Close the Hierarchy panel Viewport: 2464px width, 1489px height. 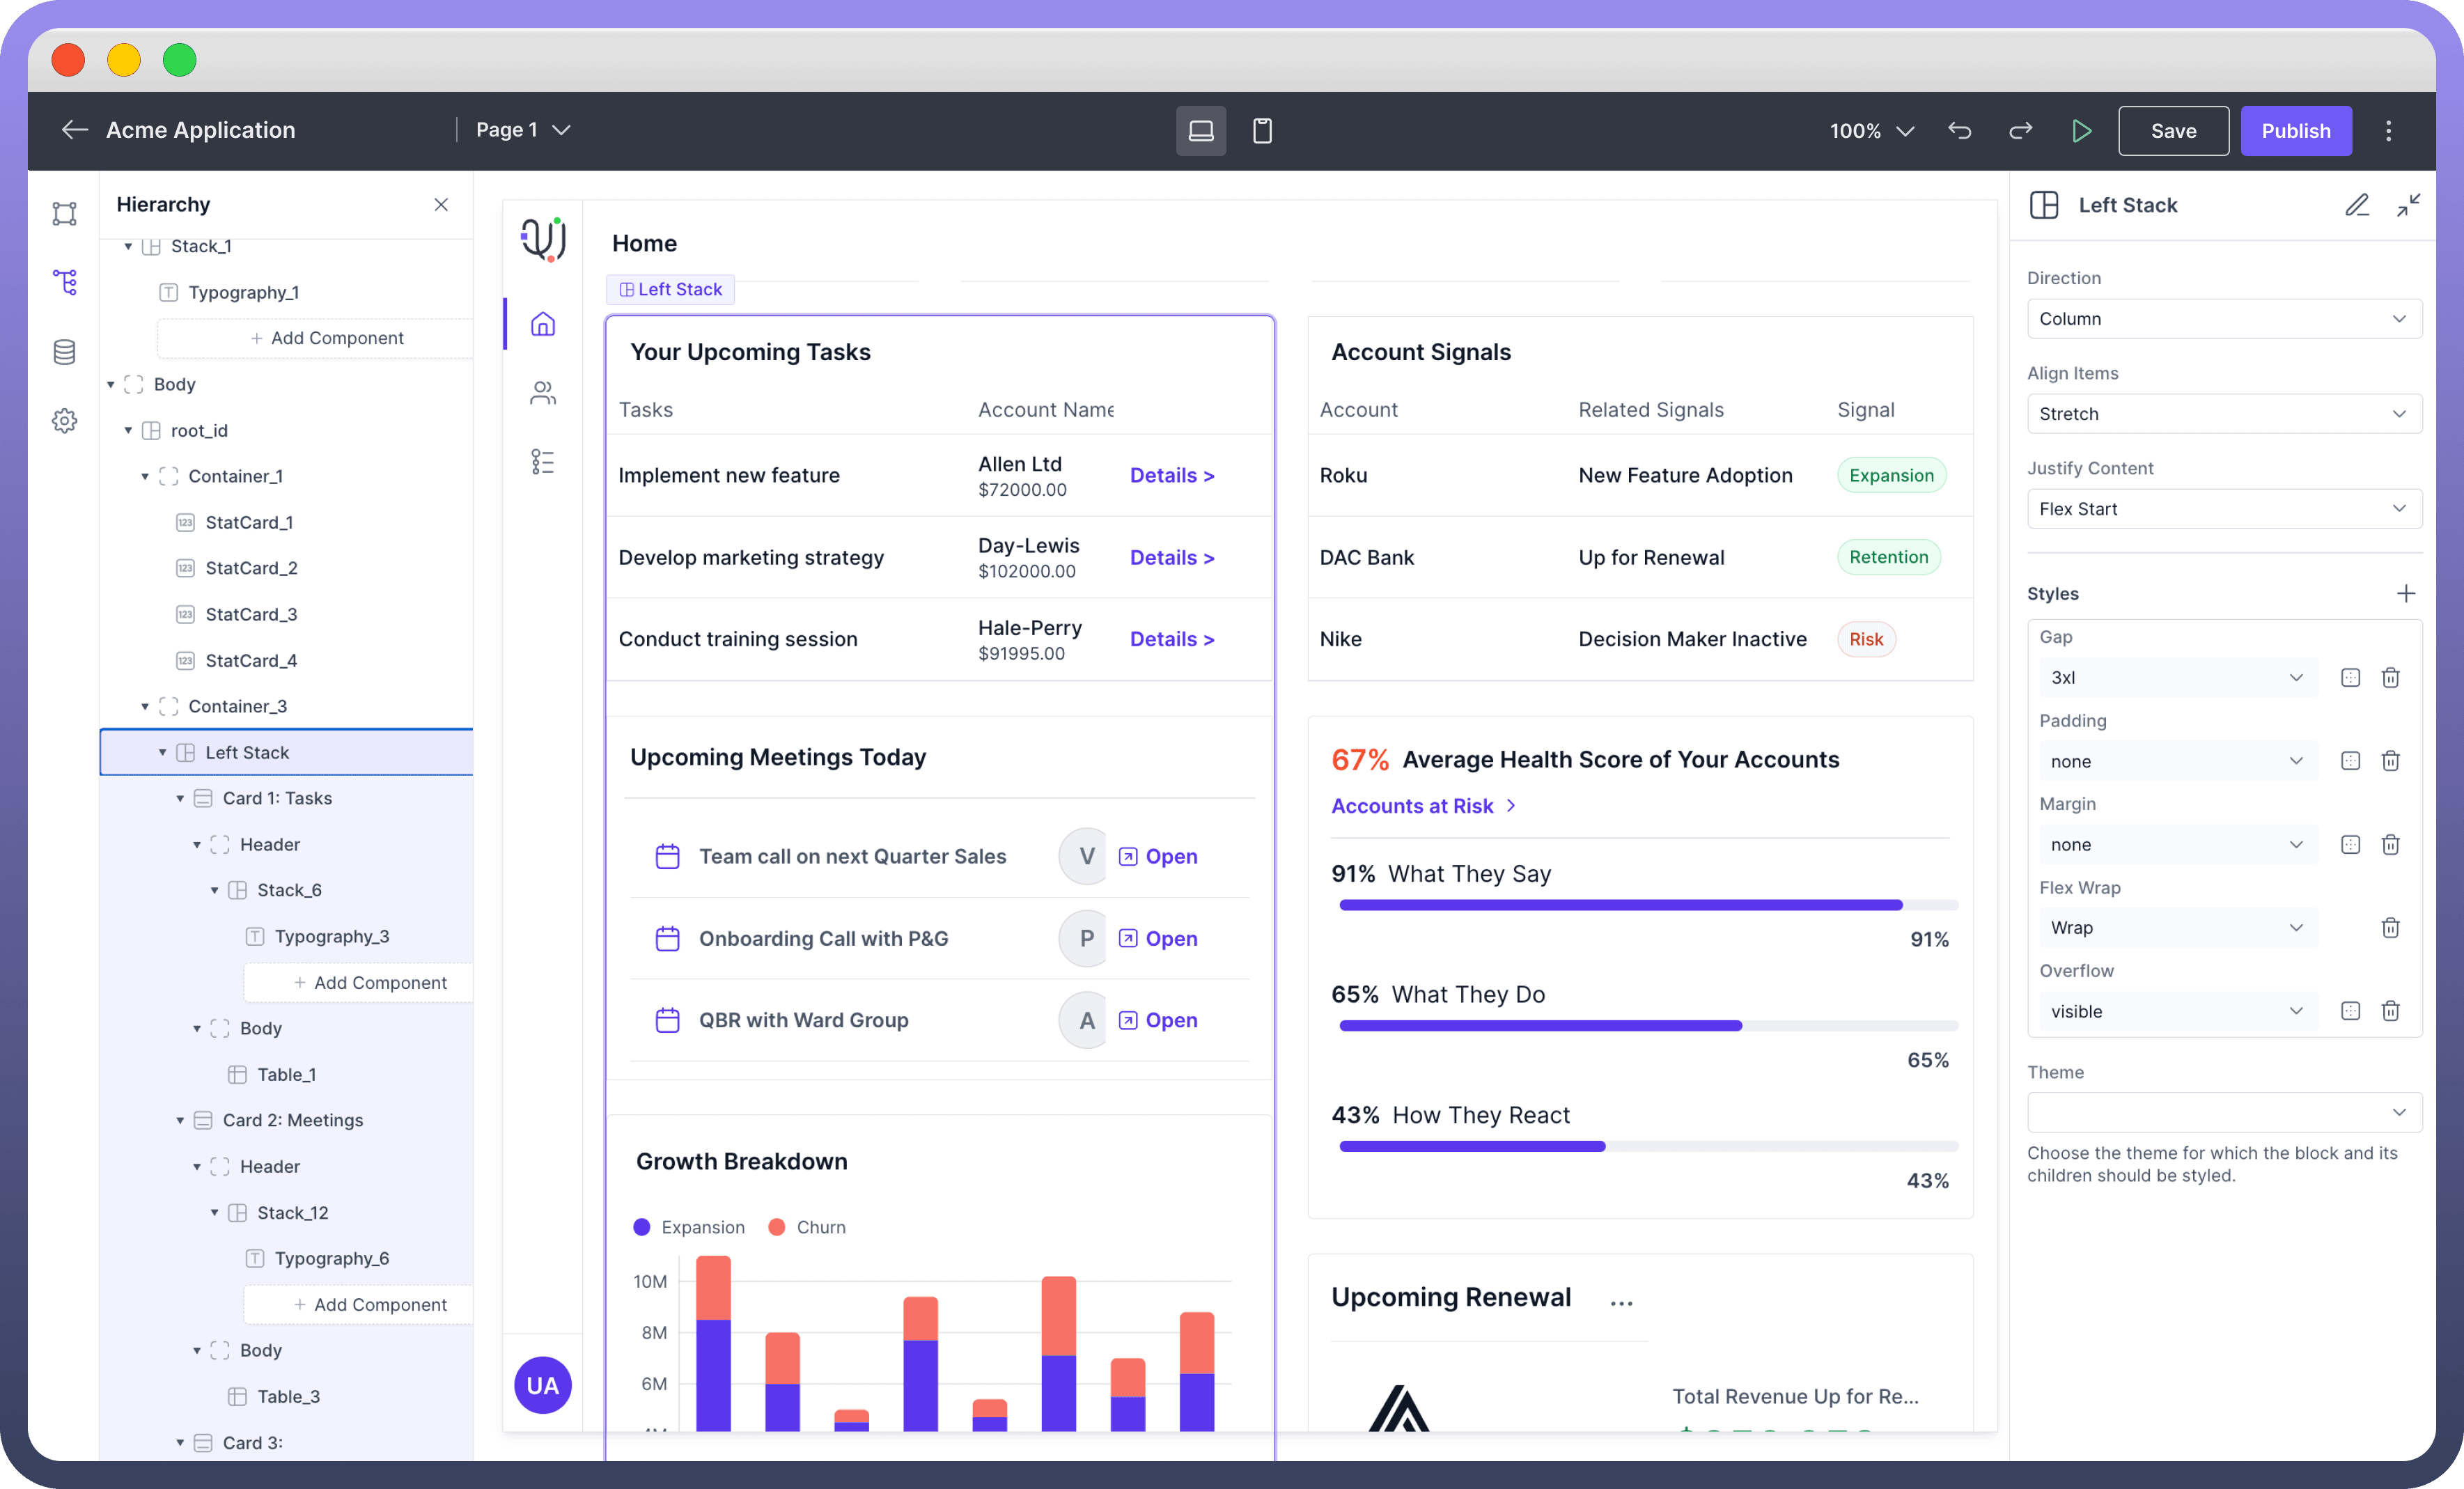pyautogui.click(x=441, y=205)
